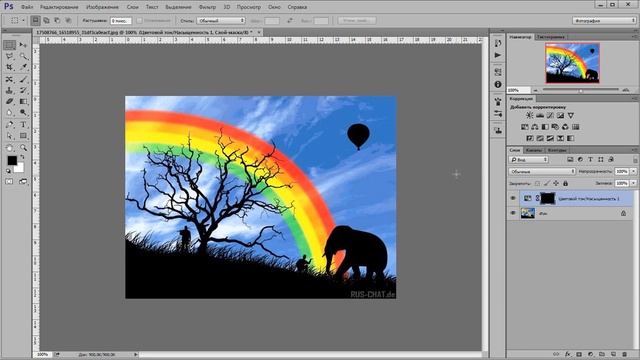Screen dimensions: 640x360
Task: Select the Blur tool
Action: (x=9, y=112)
